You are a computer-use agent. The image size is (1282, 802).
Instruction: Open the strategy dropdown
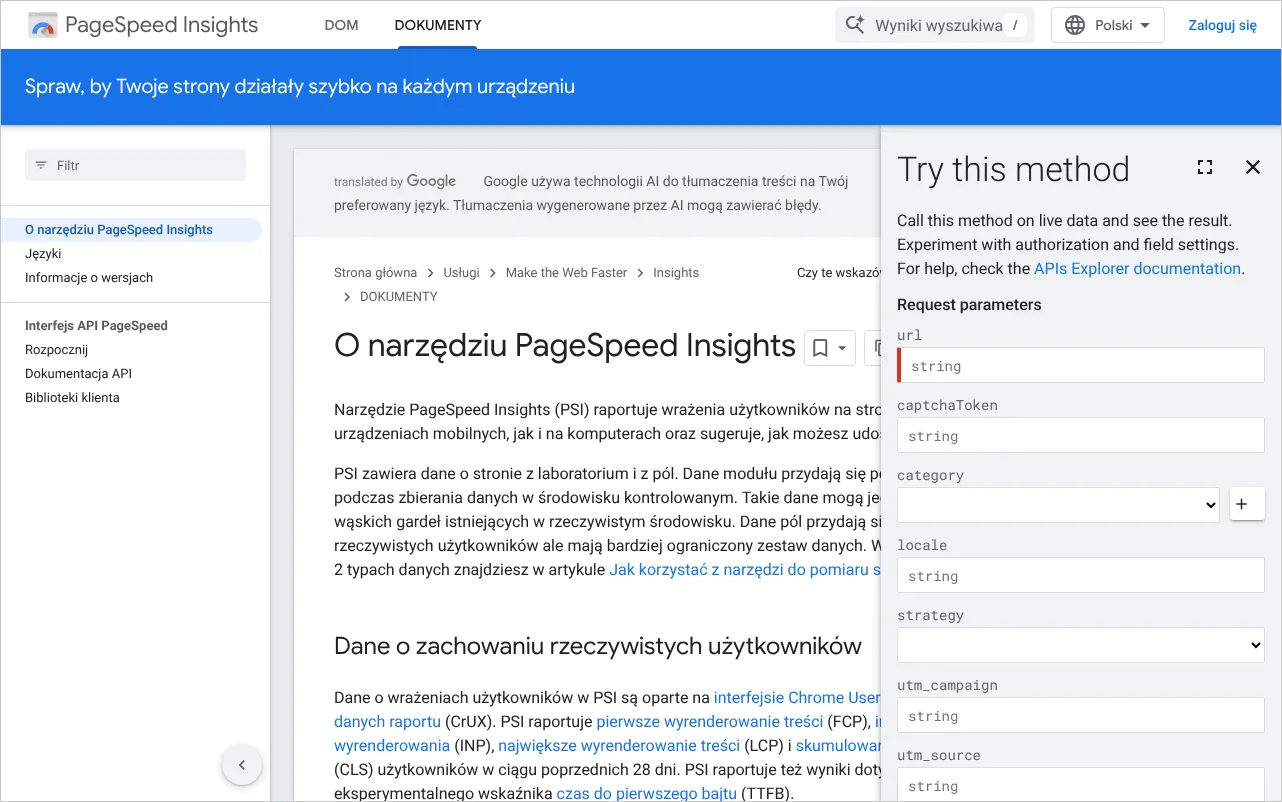pyautogui.click(x=1081, y=645)
